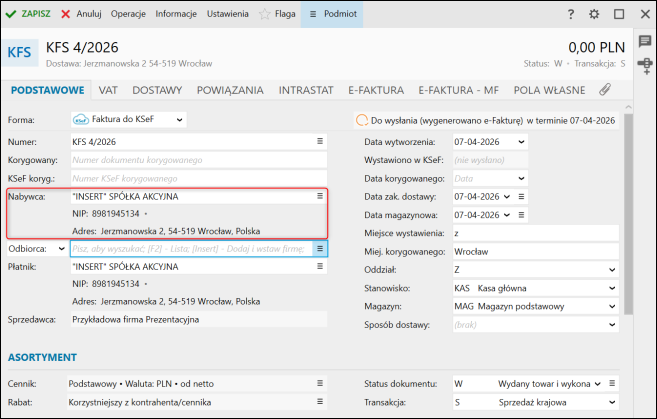Open the help question mark icon
This screenshot has height=419, width=657.
[571, 14]
